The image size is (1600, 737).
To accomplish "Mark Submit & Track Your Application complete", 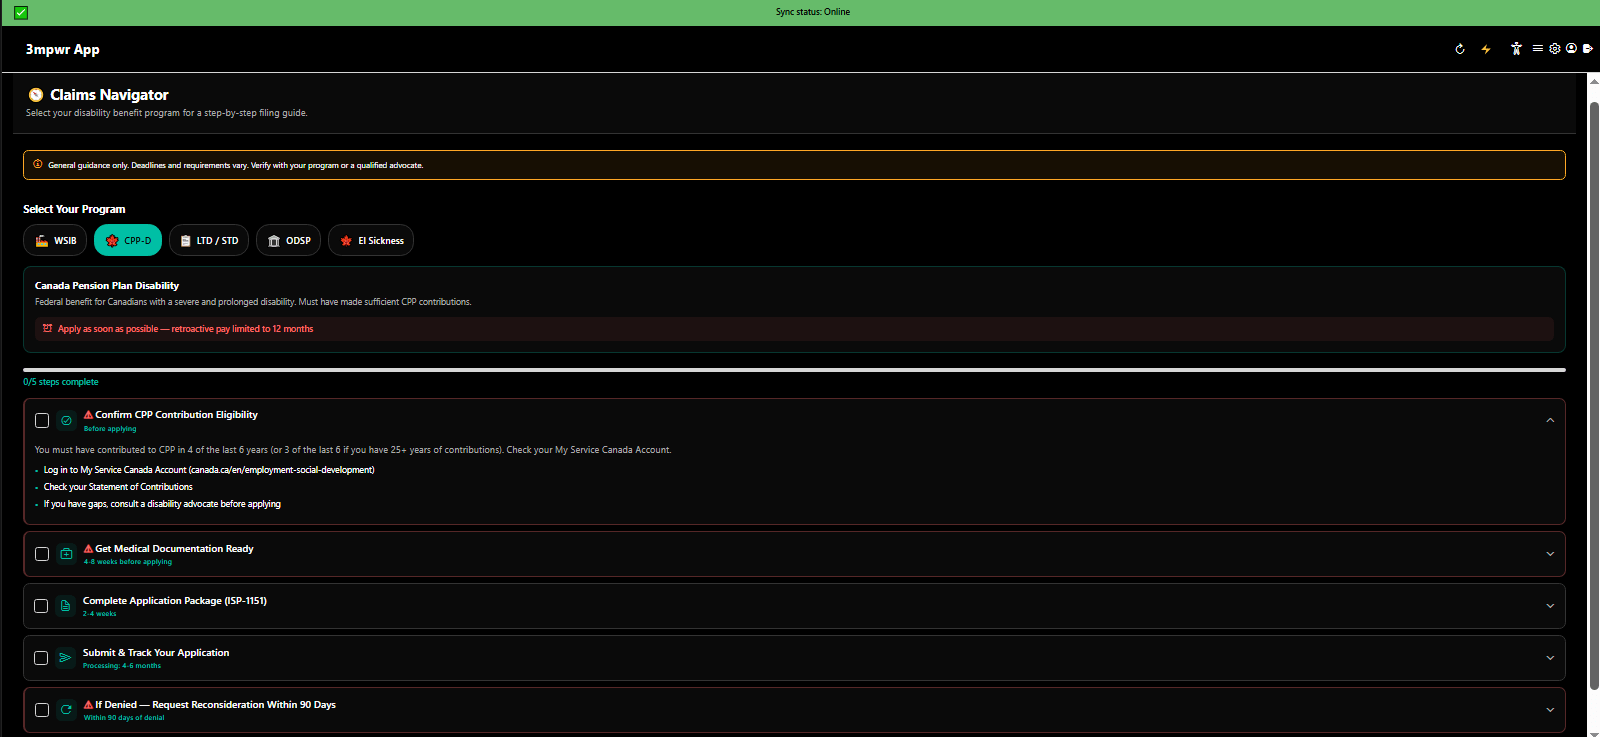I will [41, 658].
